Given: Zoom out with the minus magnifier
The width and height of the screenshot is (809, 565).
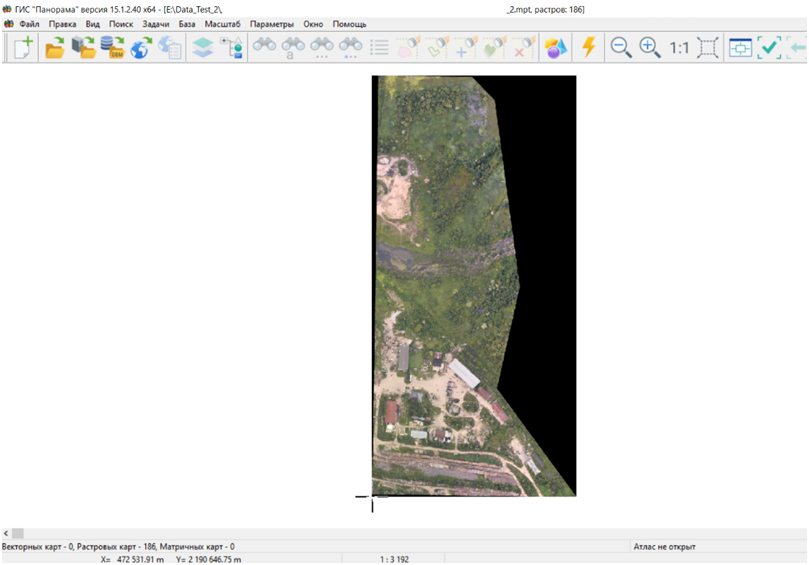Looking at the screenshot, I should 621,47.
